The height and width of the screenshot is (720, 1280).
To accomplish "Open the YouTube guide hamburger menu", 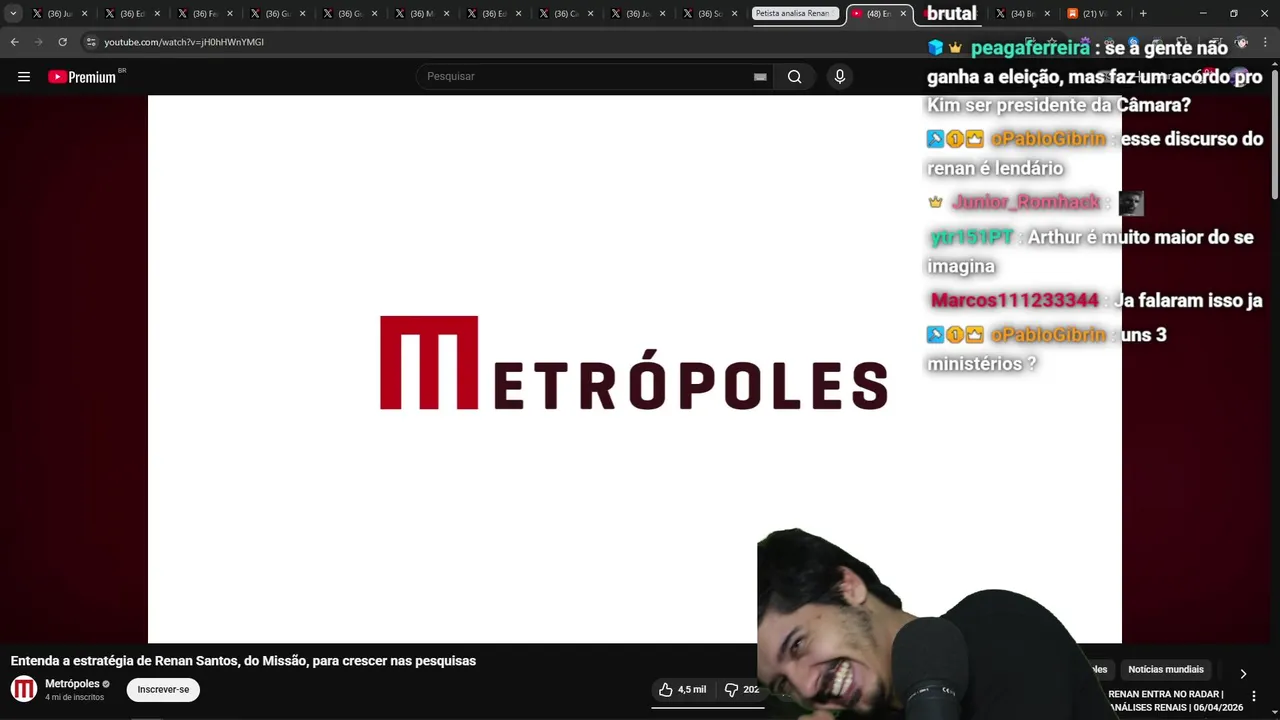I will pos(24,77).
